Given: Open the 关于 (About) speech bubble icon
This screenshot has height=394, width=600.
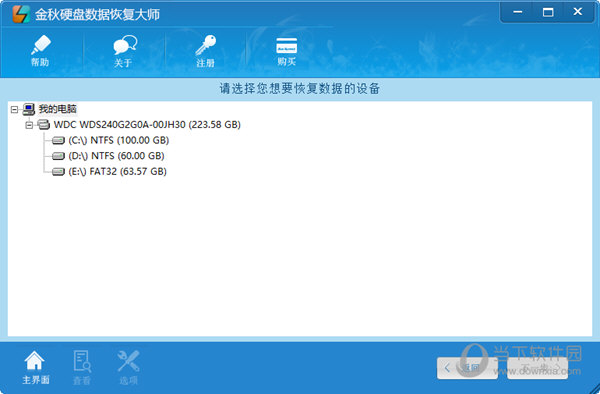Looking at the screenshot, I should [x=124, y=51].
